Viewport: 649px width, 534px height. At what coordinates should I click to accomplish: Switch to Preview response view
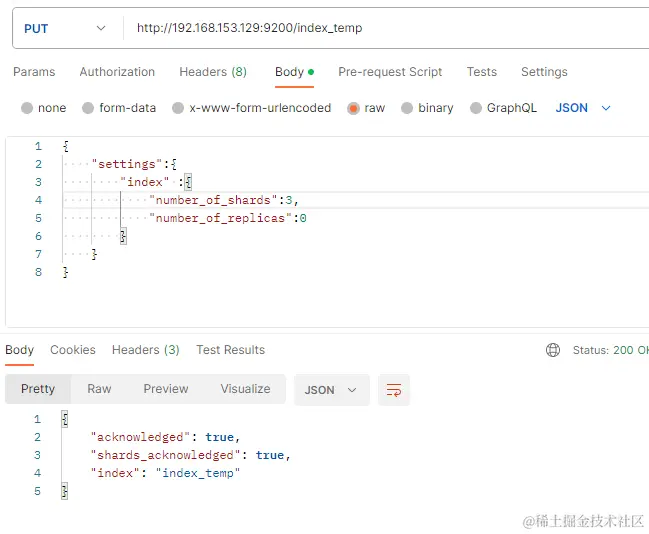tap(166, 389)
